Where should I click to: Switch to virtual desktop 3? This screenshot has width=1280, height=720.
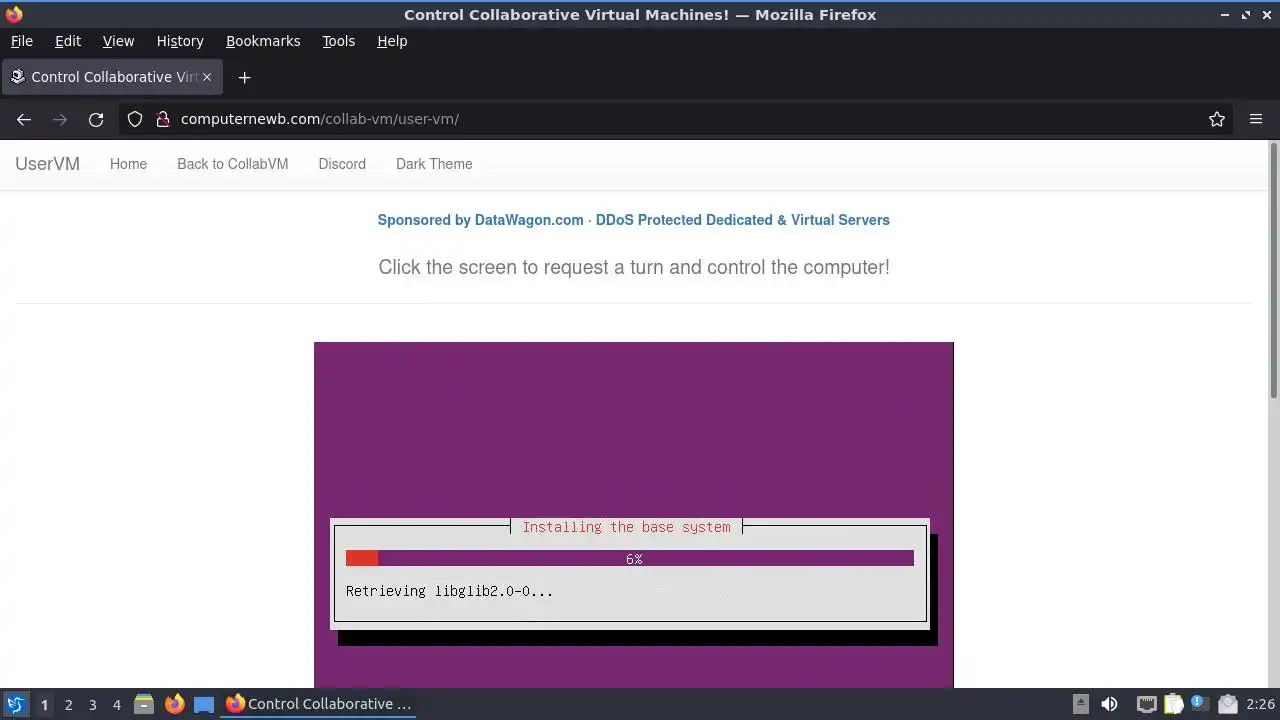point(93,704)
